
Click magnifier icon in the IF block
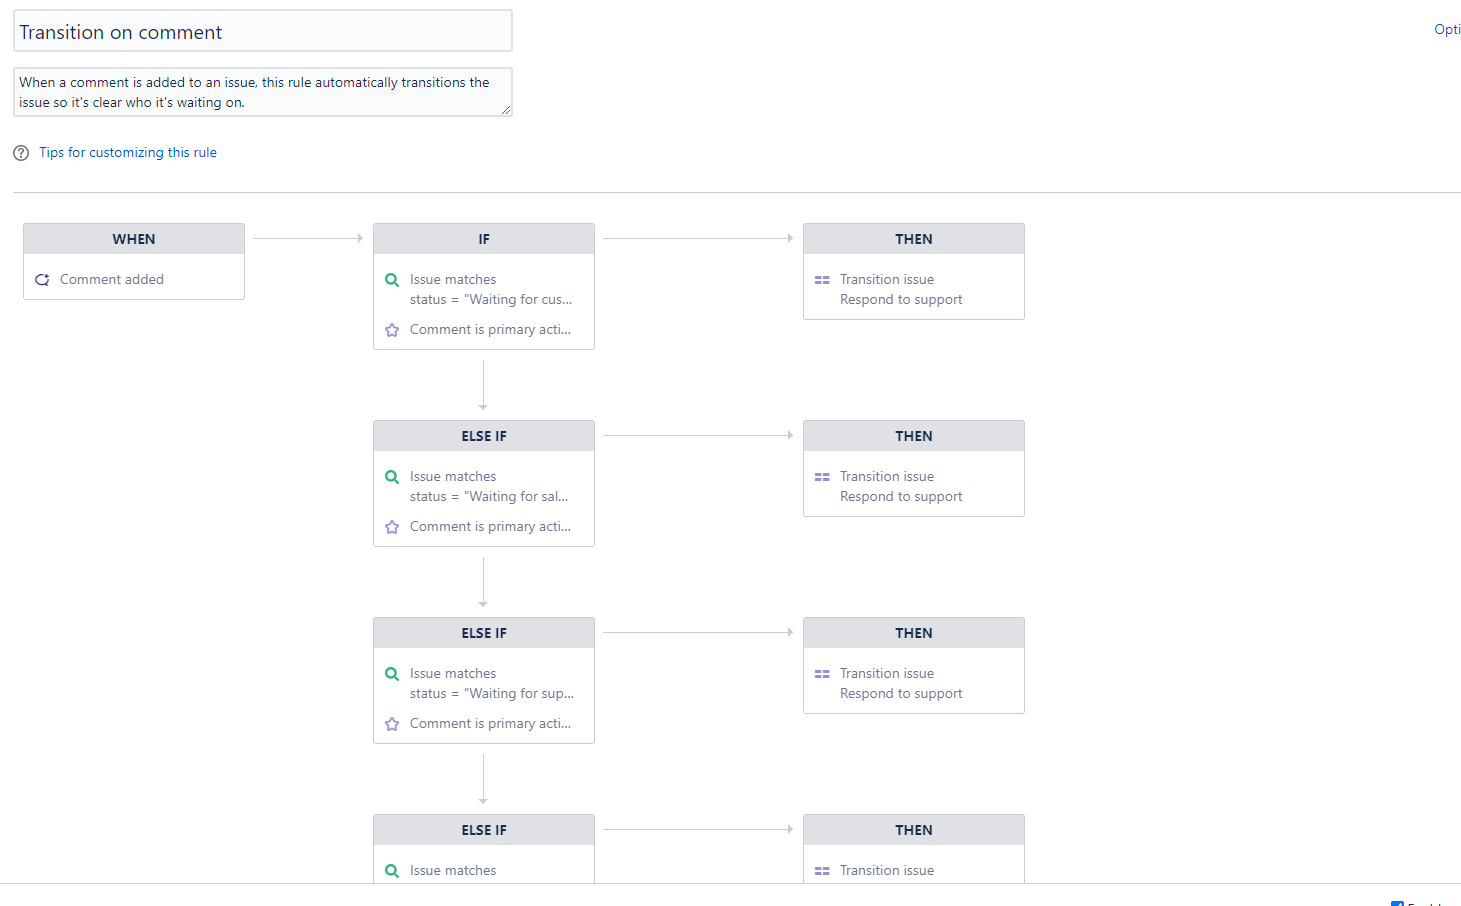click(392, 280)
